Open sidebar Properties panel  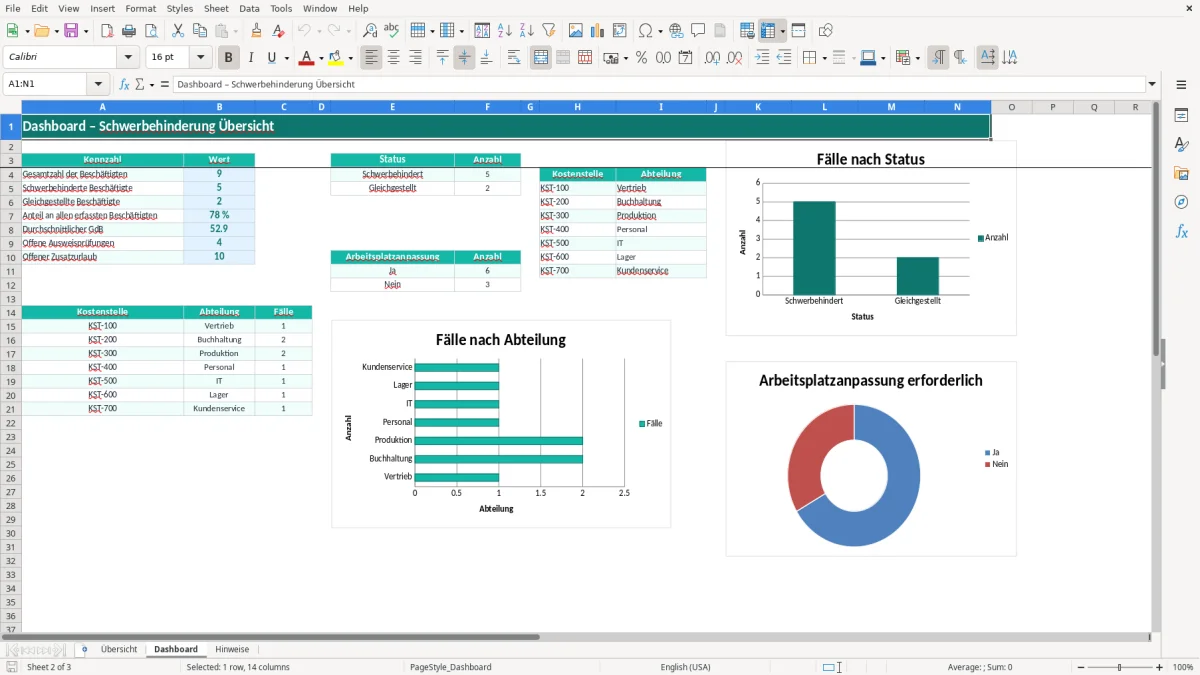point(1181,115)
